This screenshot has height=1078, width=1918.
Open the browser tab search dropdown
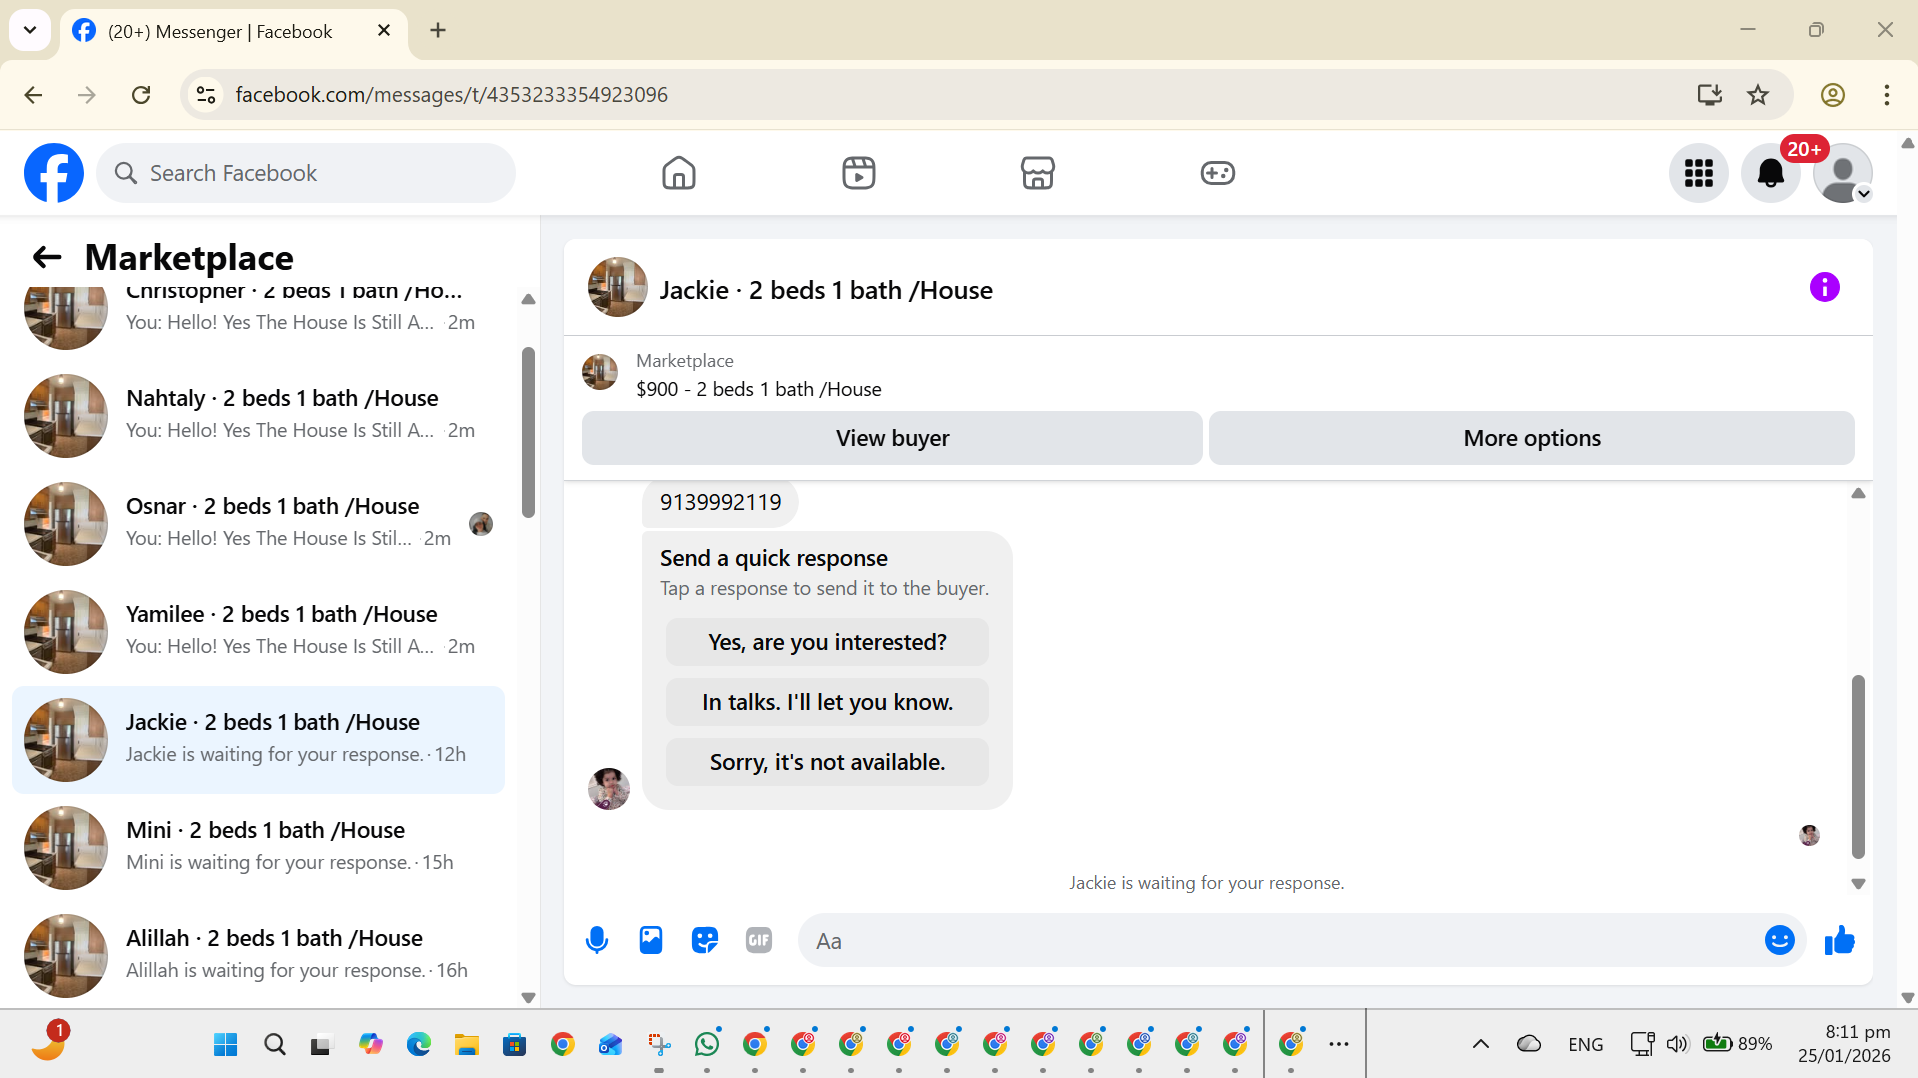click(x=30, y=30)
